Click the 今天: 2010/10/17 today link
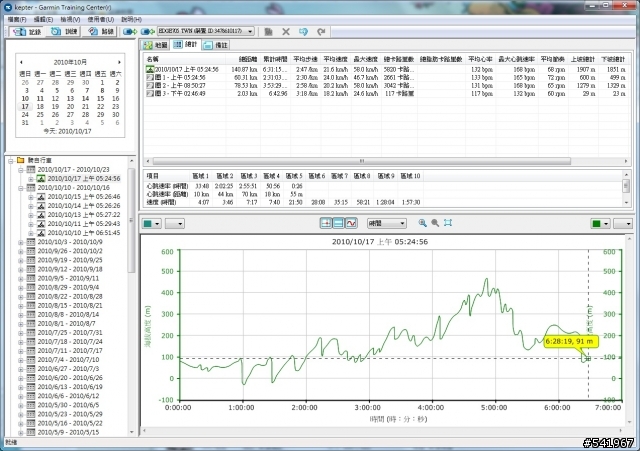 pyautogui.click(x=67, y=131)
